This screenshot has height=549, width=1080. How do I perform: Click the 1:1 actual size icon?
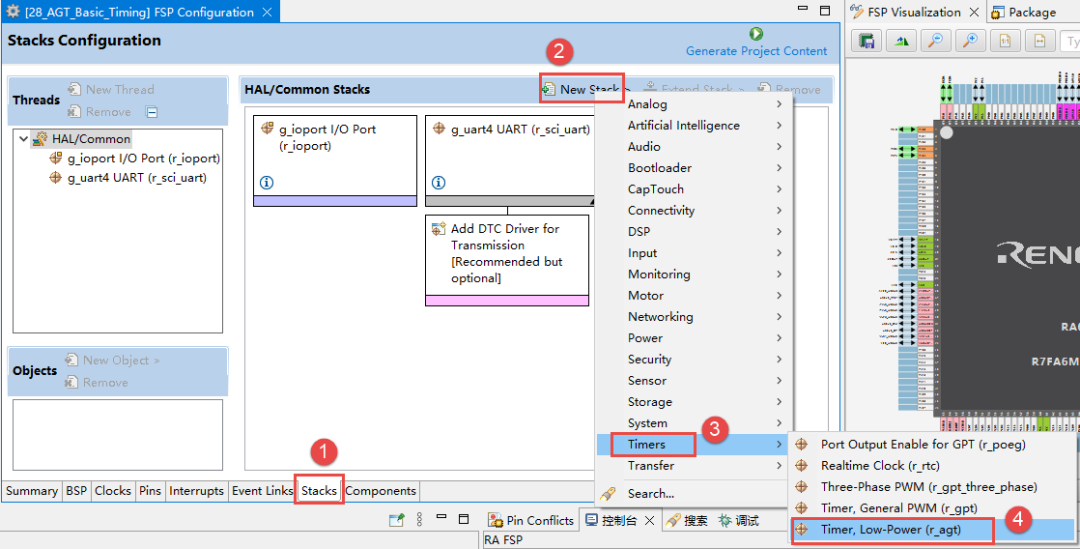pos(1005,41)
